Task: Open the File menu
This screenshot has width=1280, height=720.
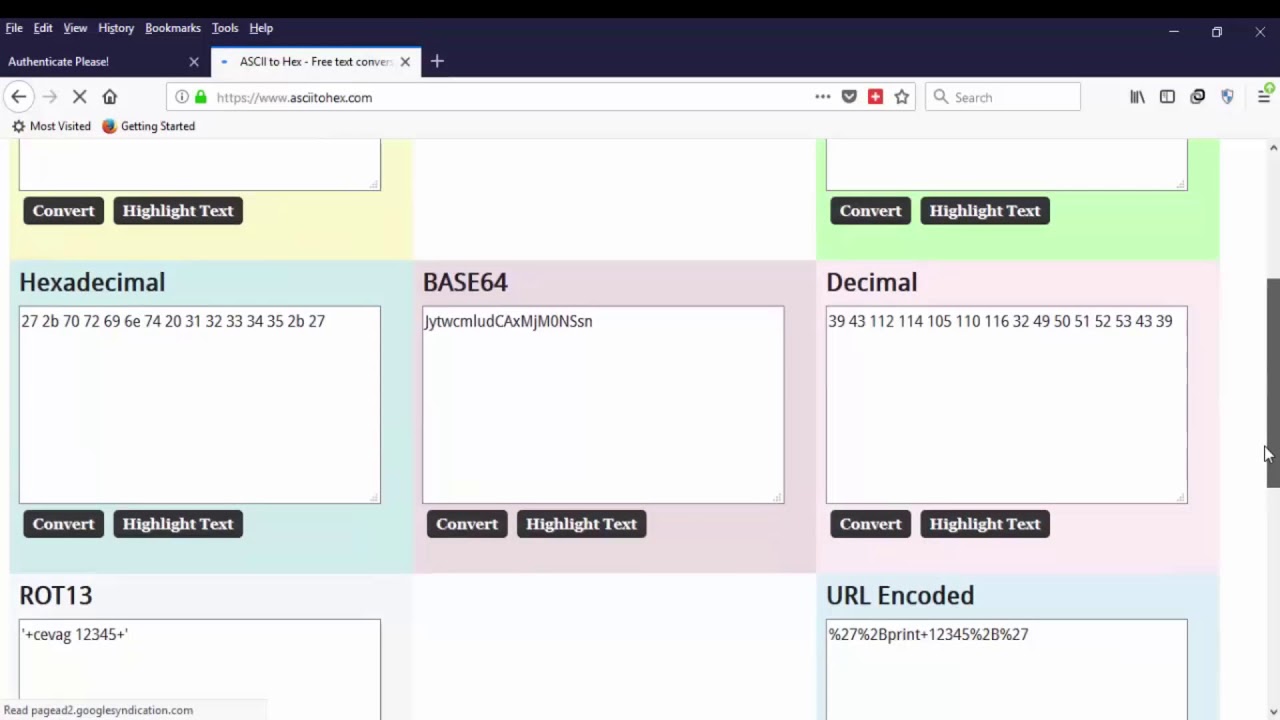Action: click(x=14, y=28)
